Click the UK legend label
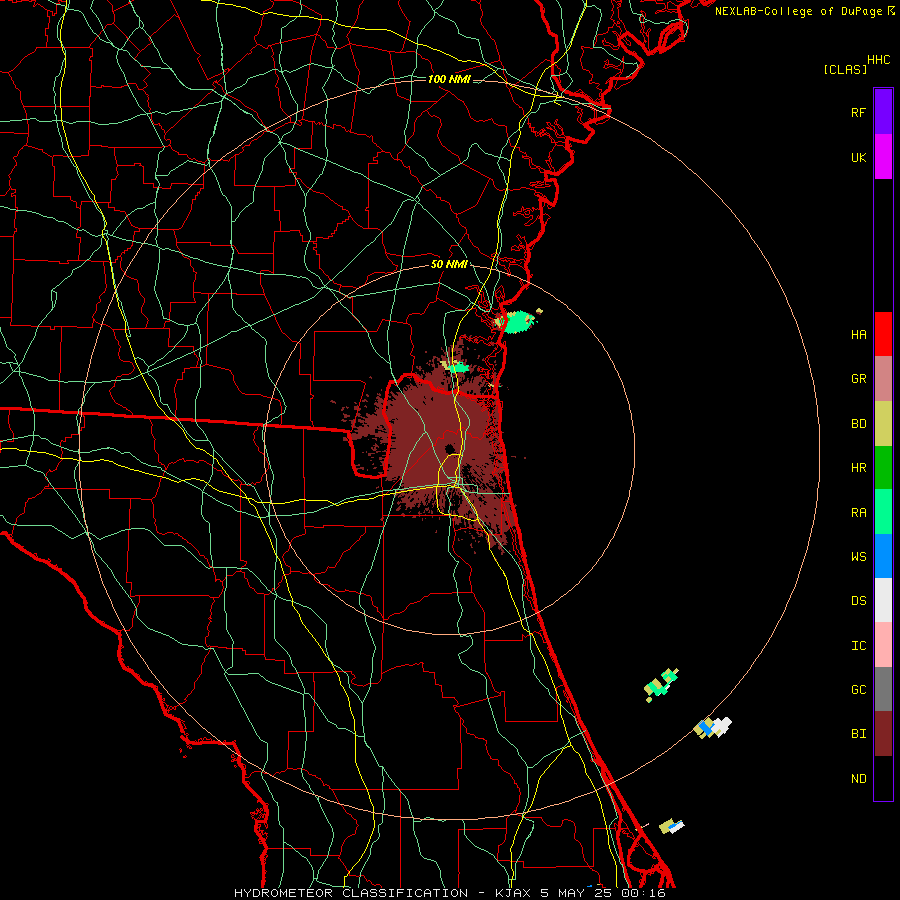This screenshot has width=900, height=900. (858, 157)
